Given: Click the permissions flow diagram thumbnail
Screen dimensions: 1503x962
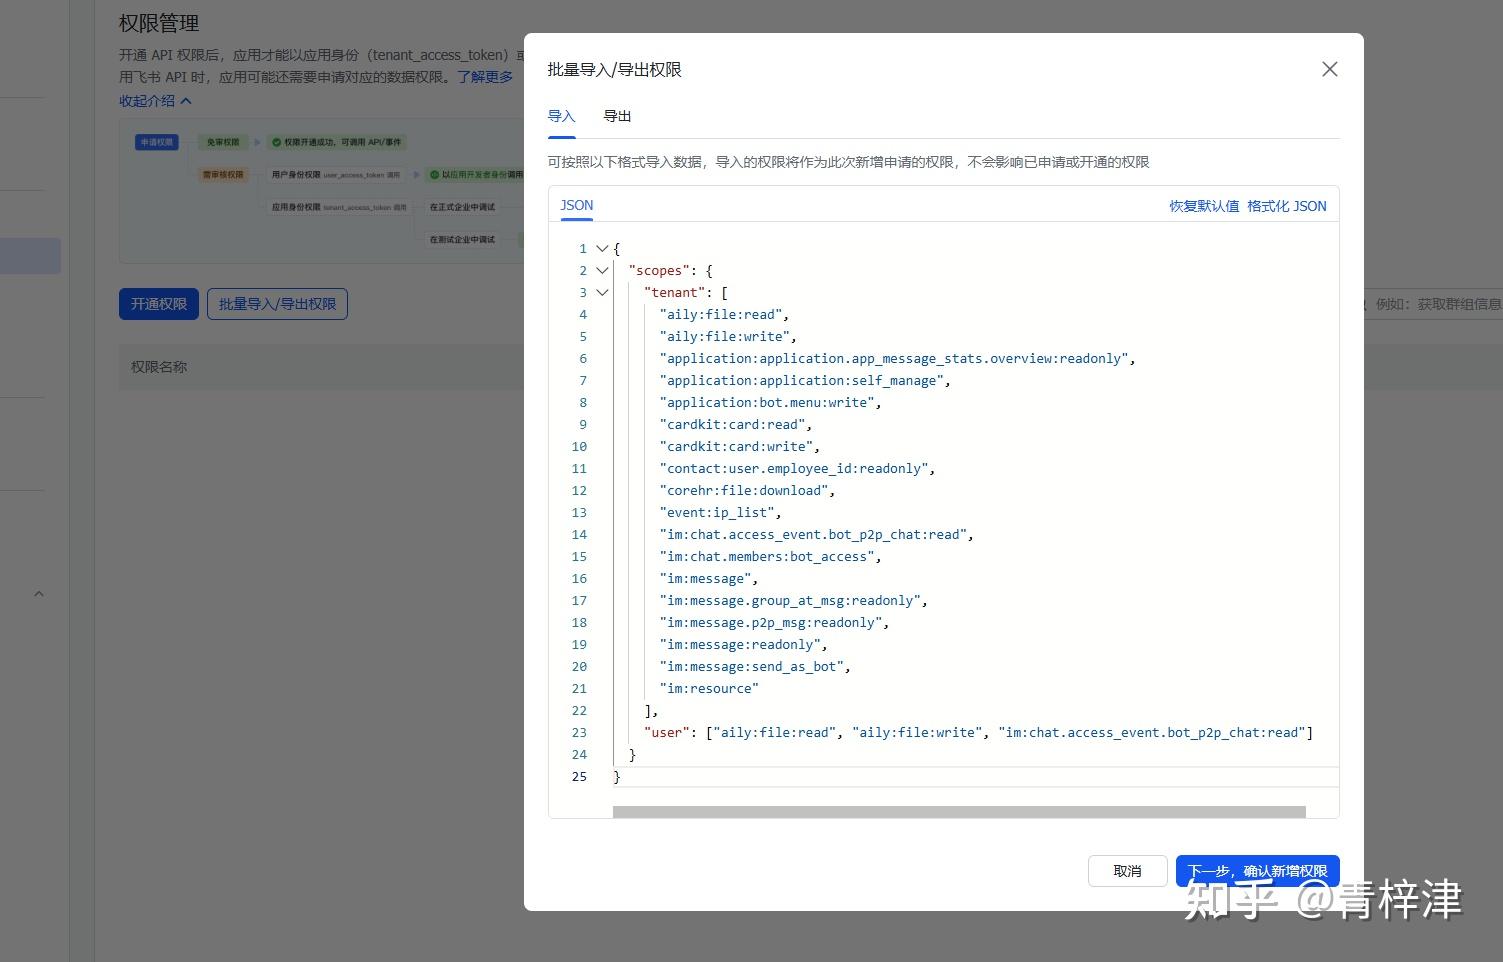Looking at the screenshot, I should (x=322, y=192).
